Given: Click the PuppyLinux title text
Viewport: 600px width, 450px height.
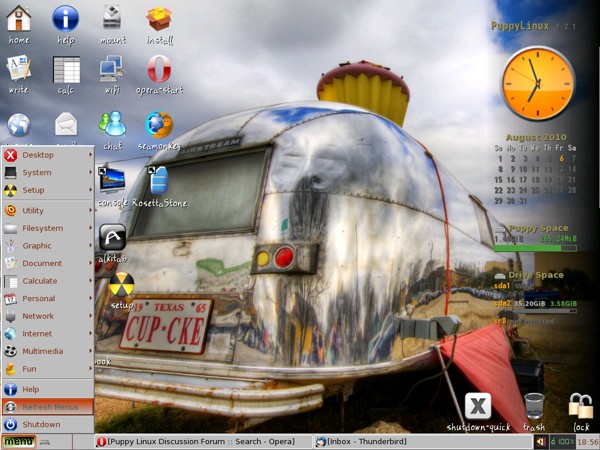Looking at the screenshot, I should [x=520, y=26].
